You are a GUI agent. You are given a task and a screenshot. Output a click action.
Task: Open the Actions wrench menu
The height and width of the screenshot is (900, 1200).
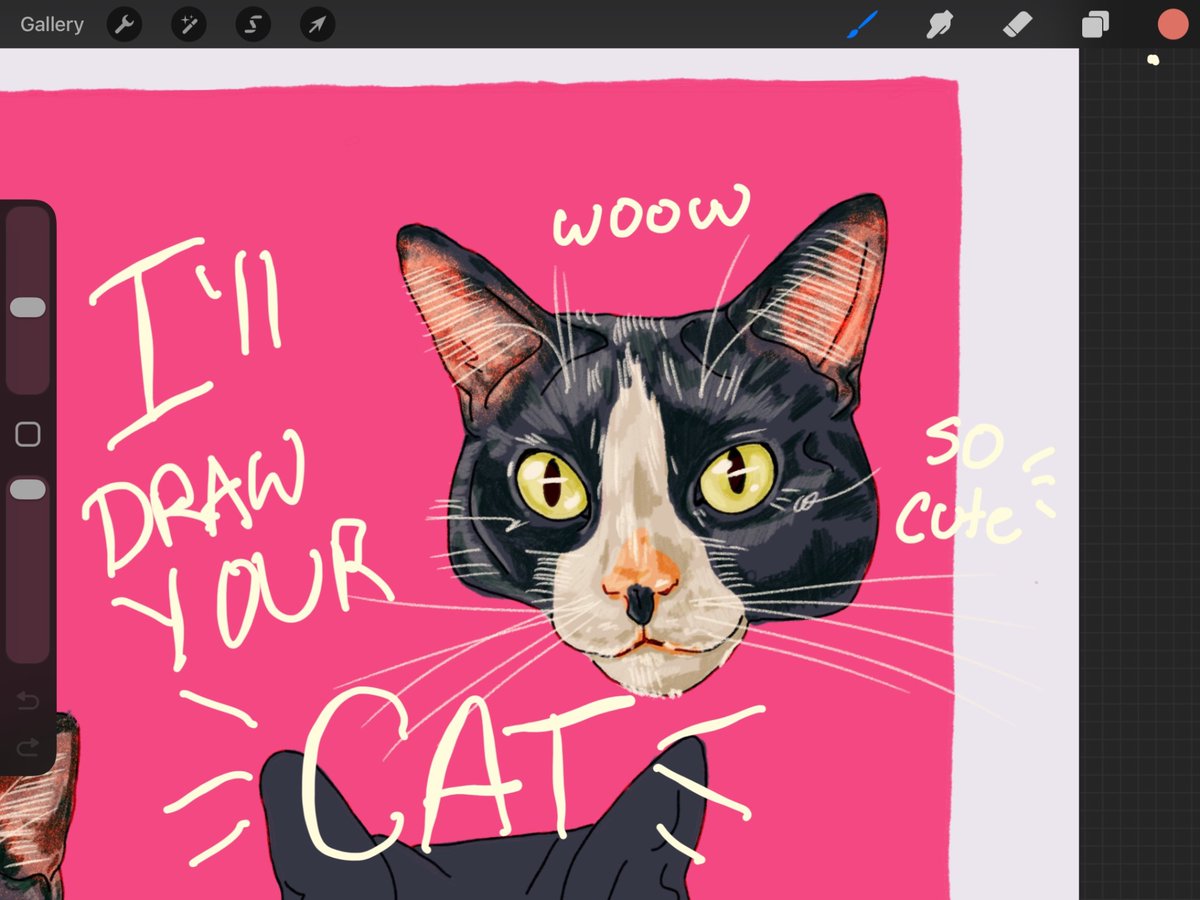click(x=124, y=24)
